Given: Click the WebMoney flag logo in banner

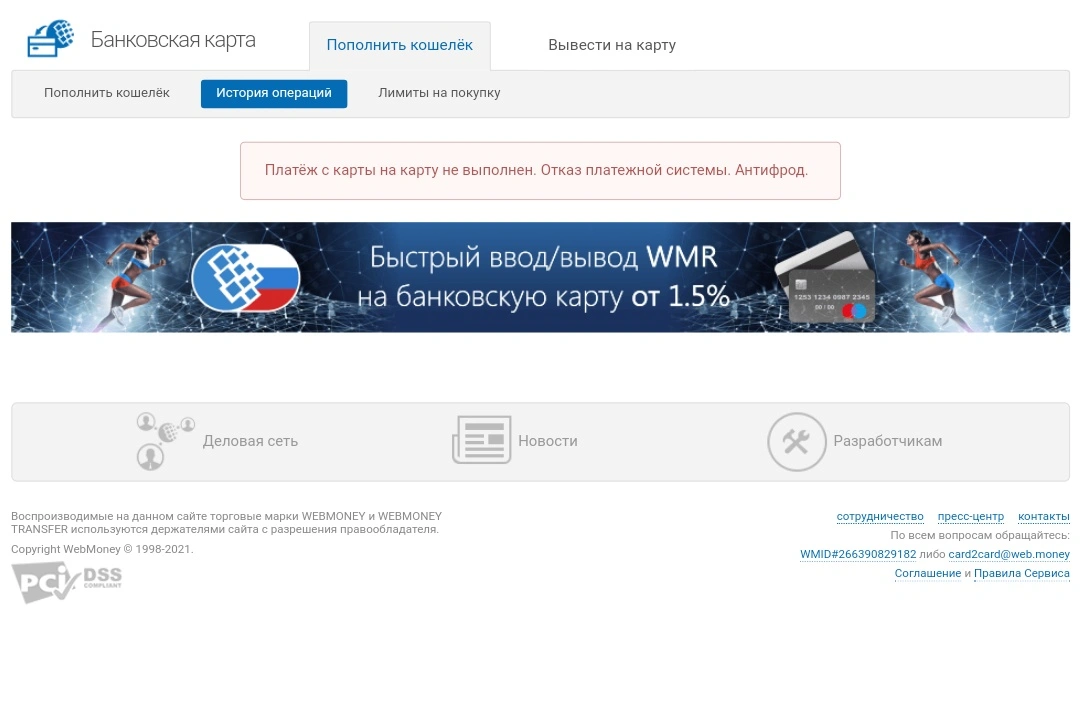Looking at the screenshot, I should [246, 278].
